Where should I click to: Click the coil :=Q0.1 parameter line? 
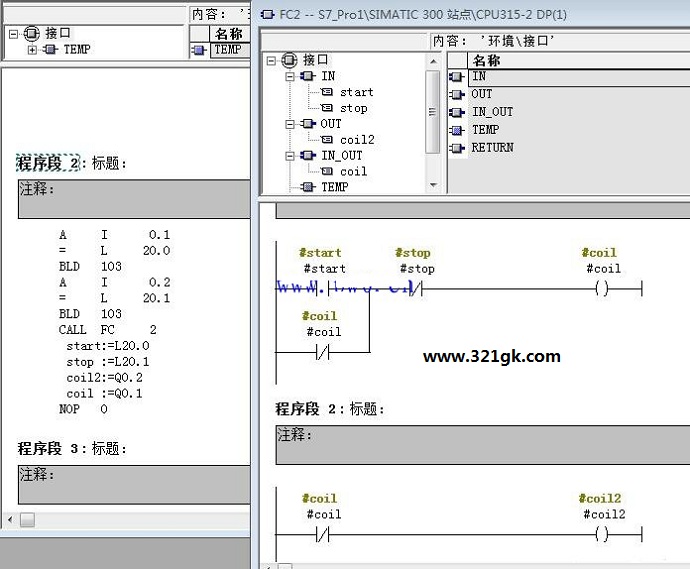pos(104,393)
